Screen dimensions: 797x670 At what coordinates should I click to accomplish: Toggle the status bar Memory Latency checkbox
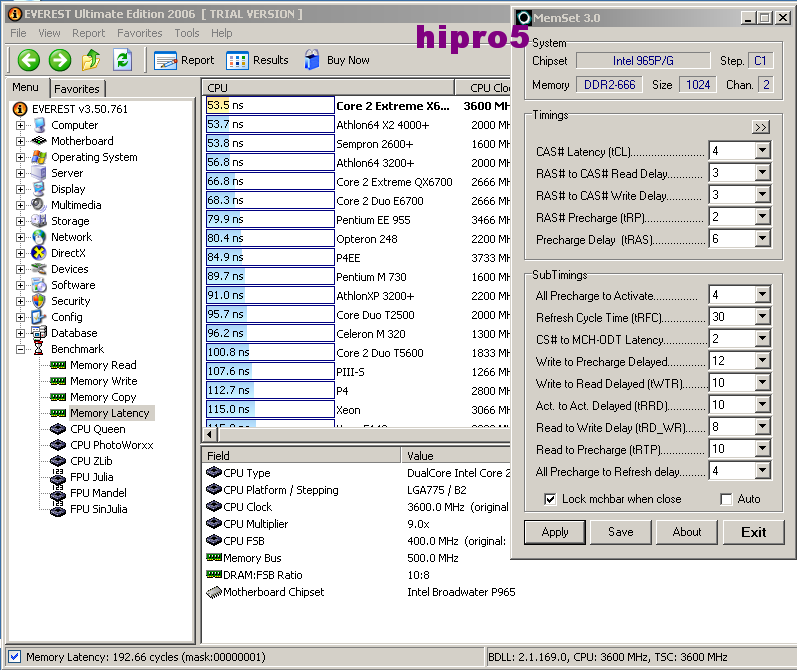coord(15,657)
